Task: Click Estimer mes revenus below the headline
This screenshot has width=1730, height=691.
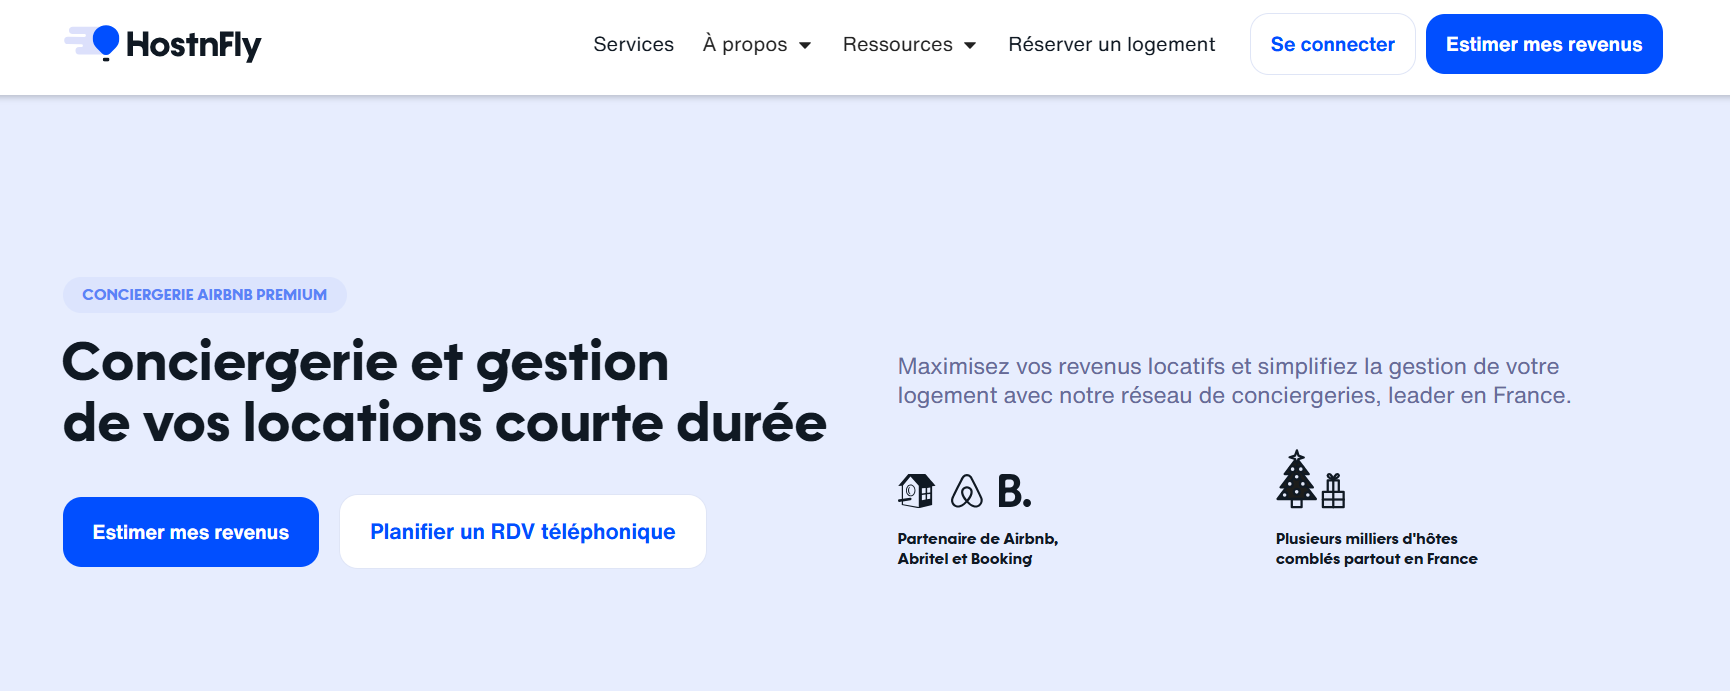Action: 191,532
